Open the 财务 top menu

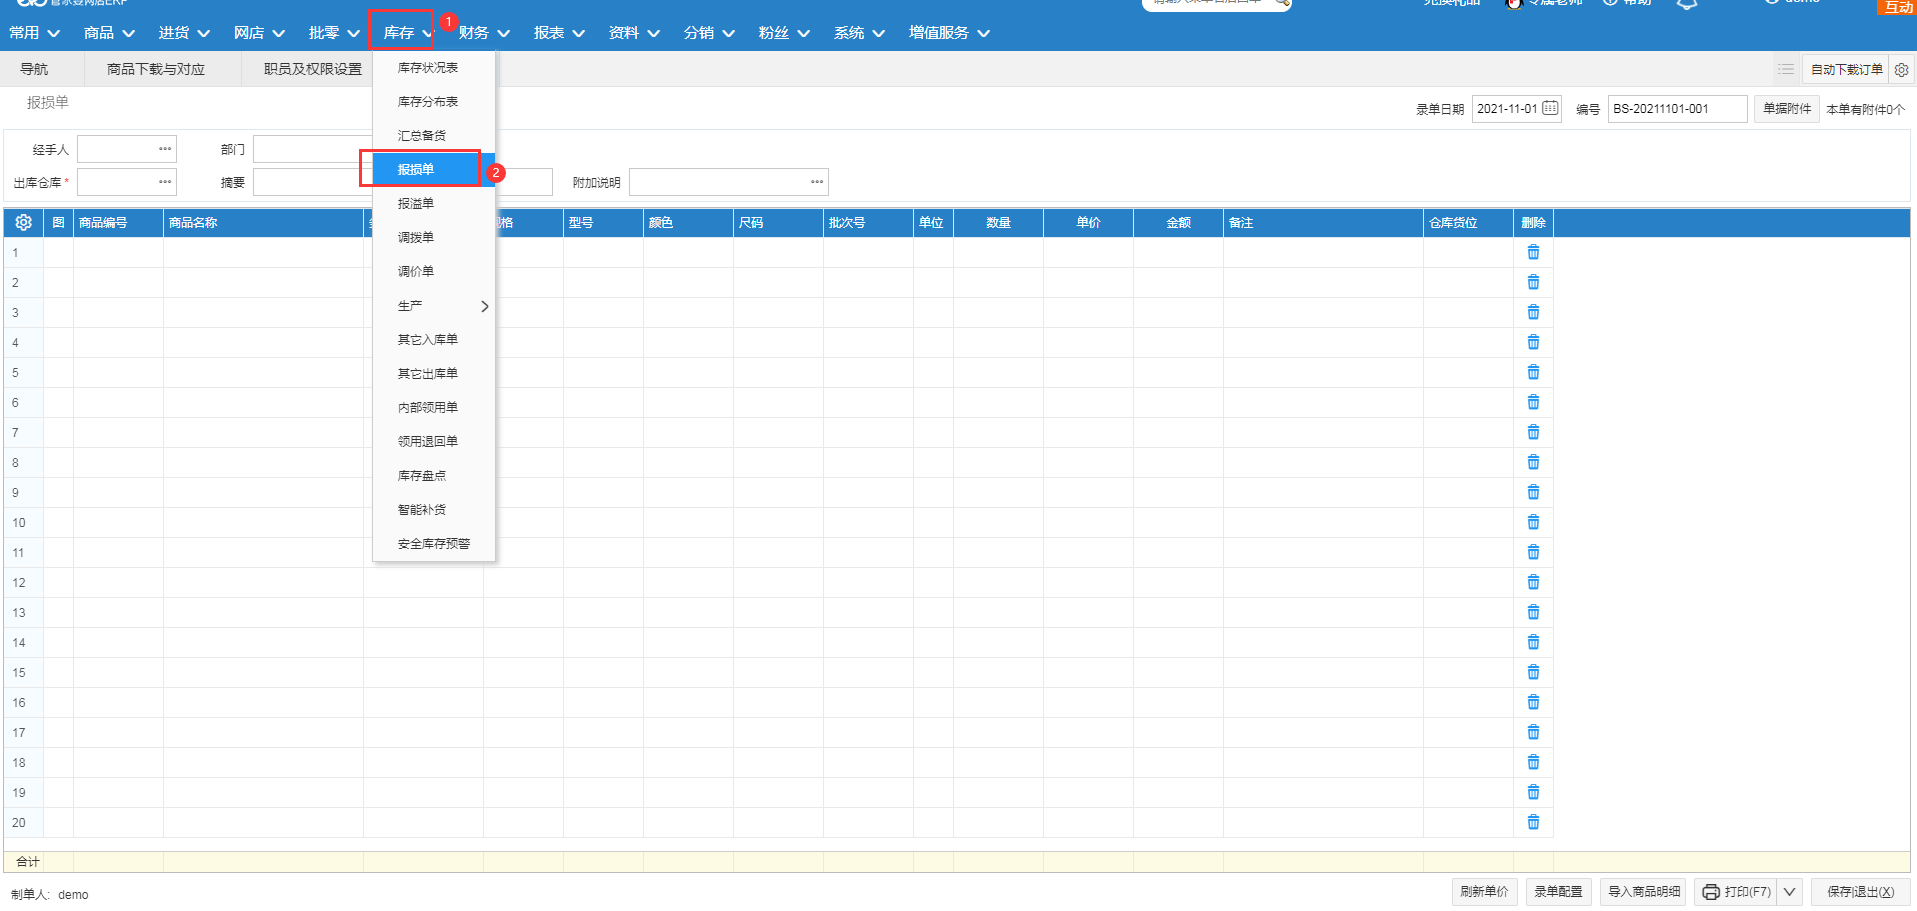(484, 33)
